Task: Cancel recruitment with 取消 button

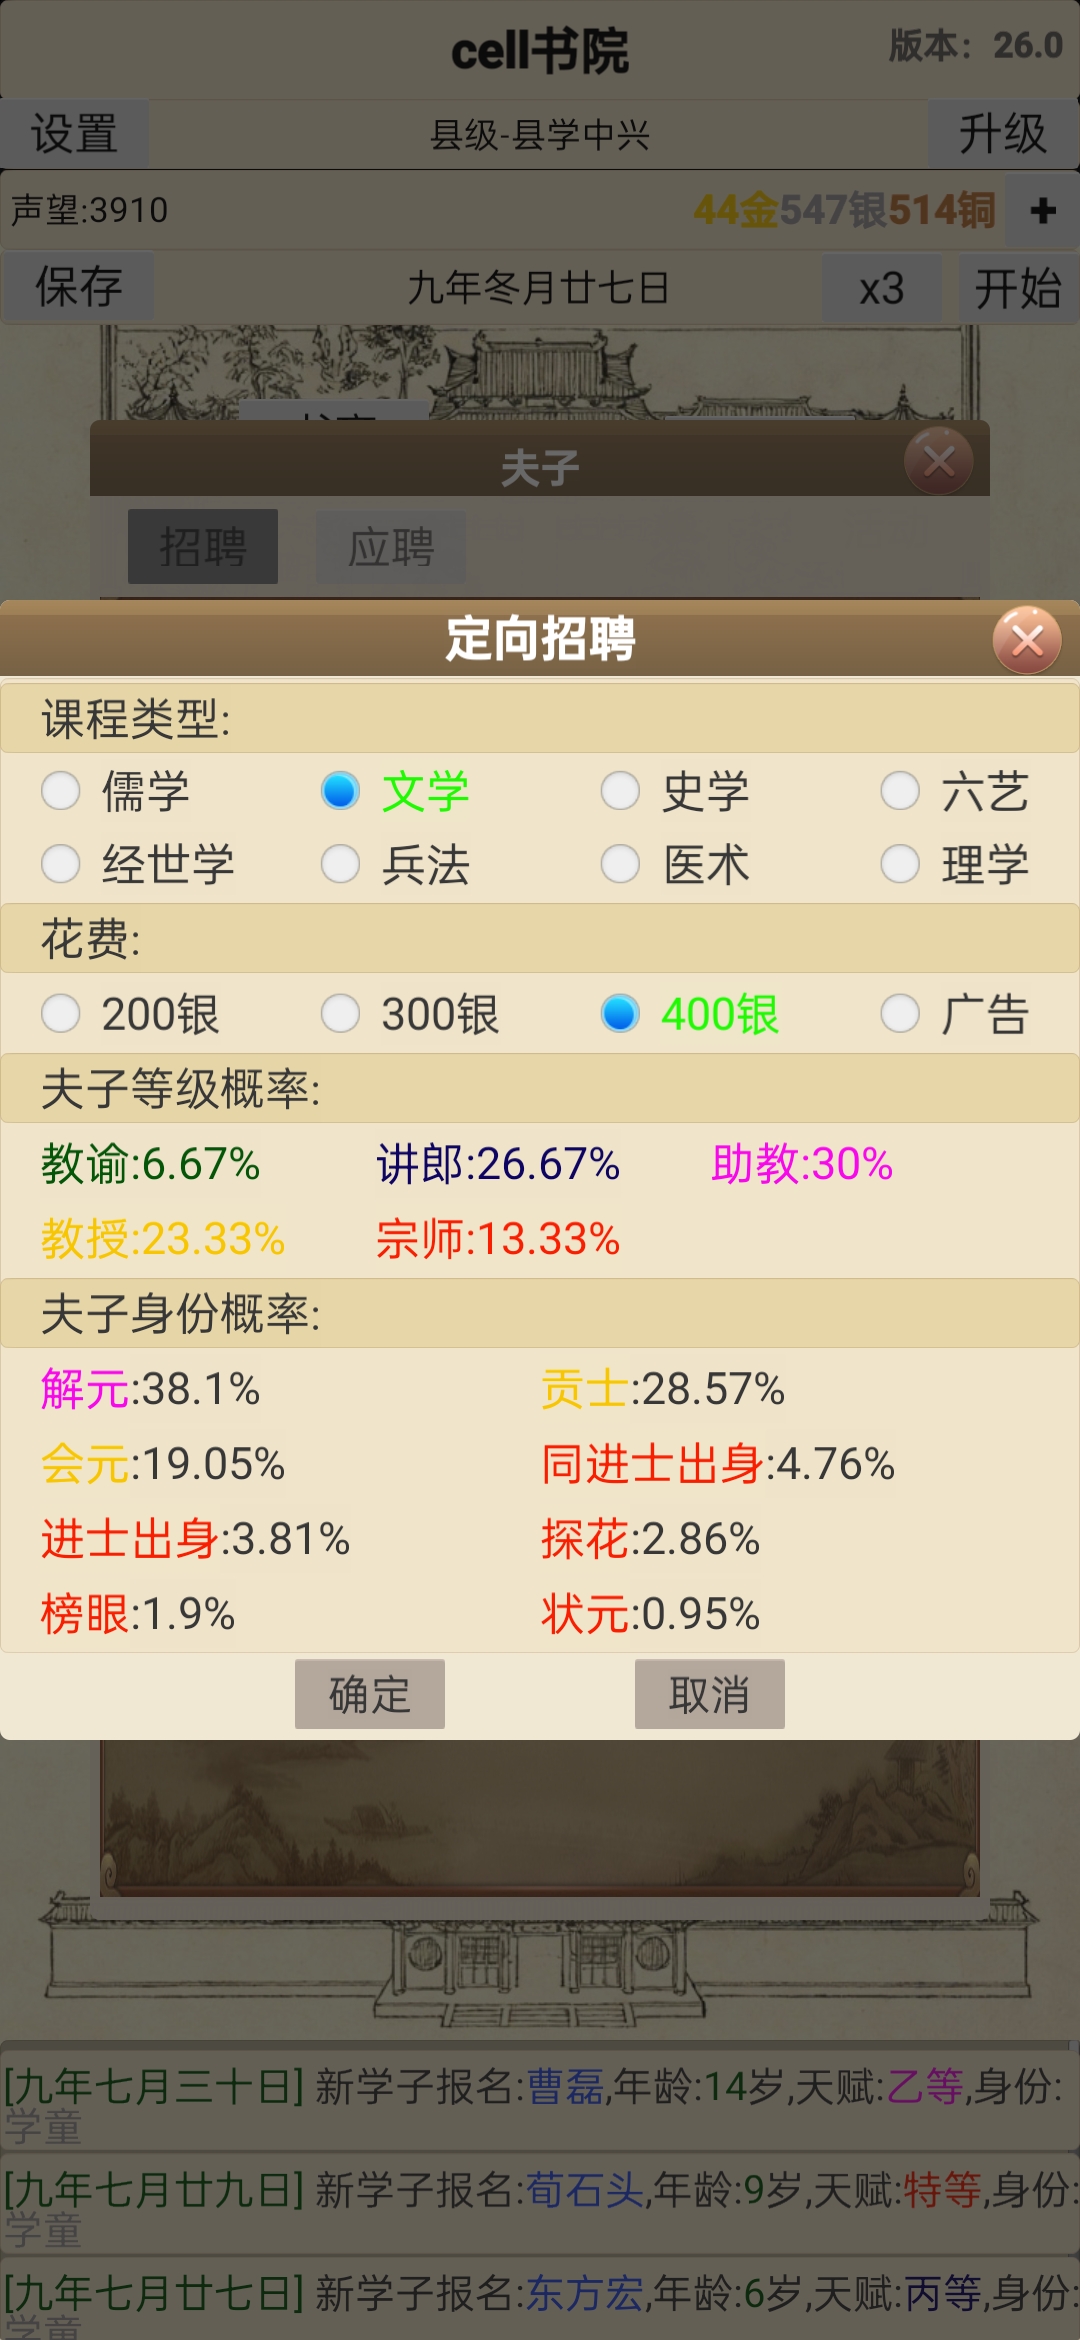Action: click(x=710, y=1693)
